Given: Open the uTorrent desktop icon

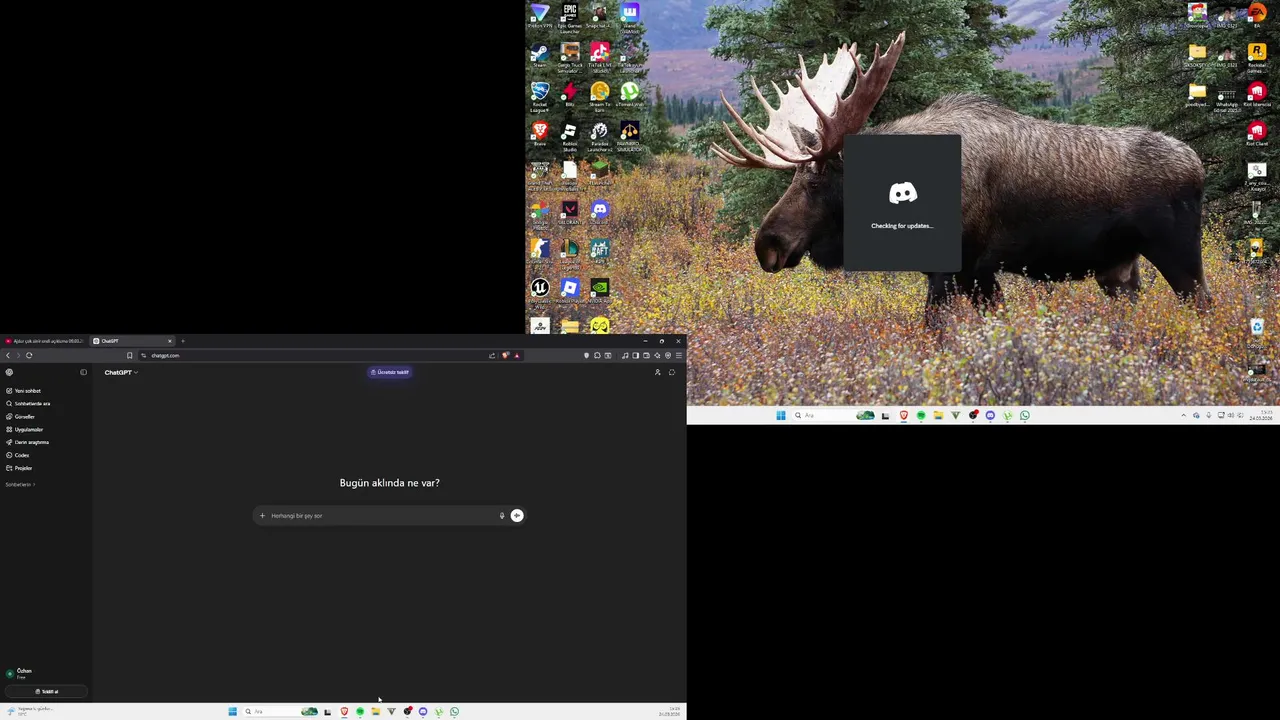Looking at the screenshot, I should coord(630,95).
